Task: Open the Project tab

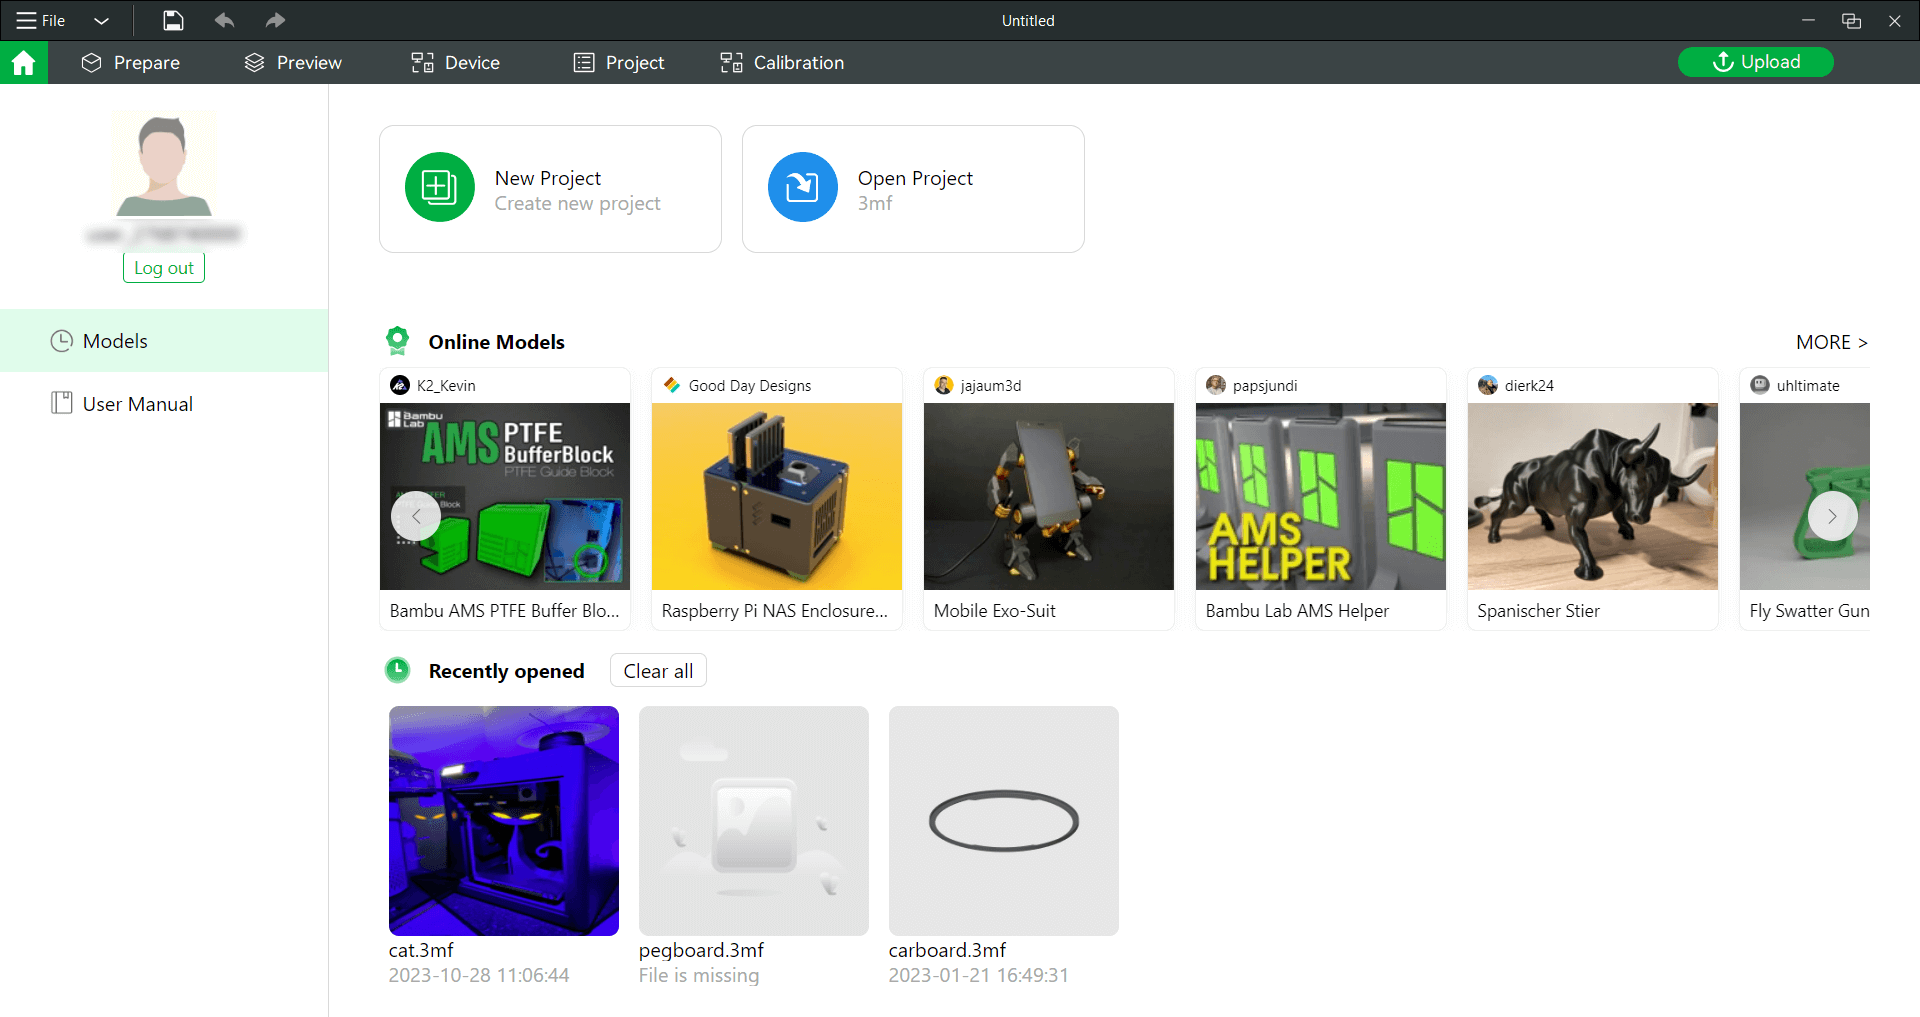Action: coord(619,63)
